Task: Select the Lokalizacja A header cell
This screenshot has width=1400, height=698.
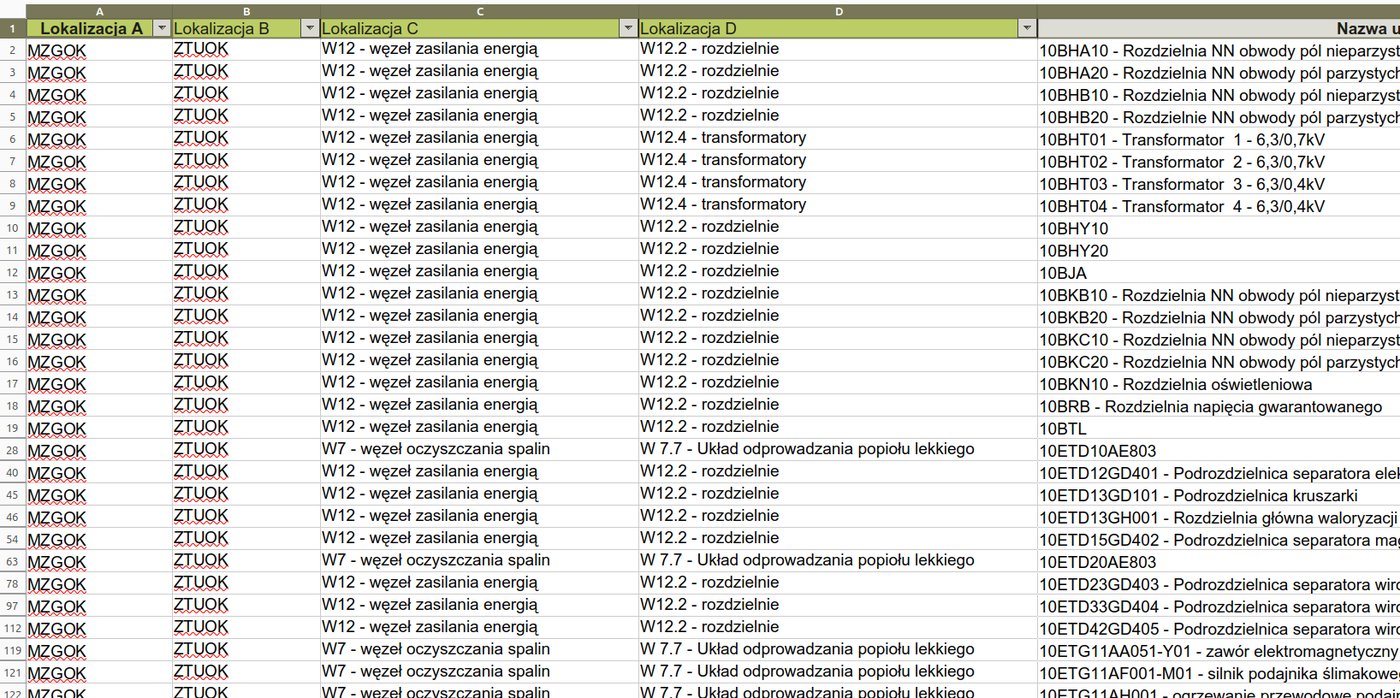Action: [99, 28]
